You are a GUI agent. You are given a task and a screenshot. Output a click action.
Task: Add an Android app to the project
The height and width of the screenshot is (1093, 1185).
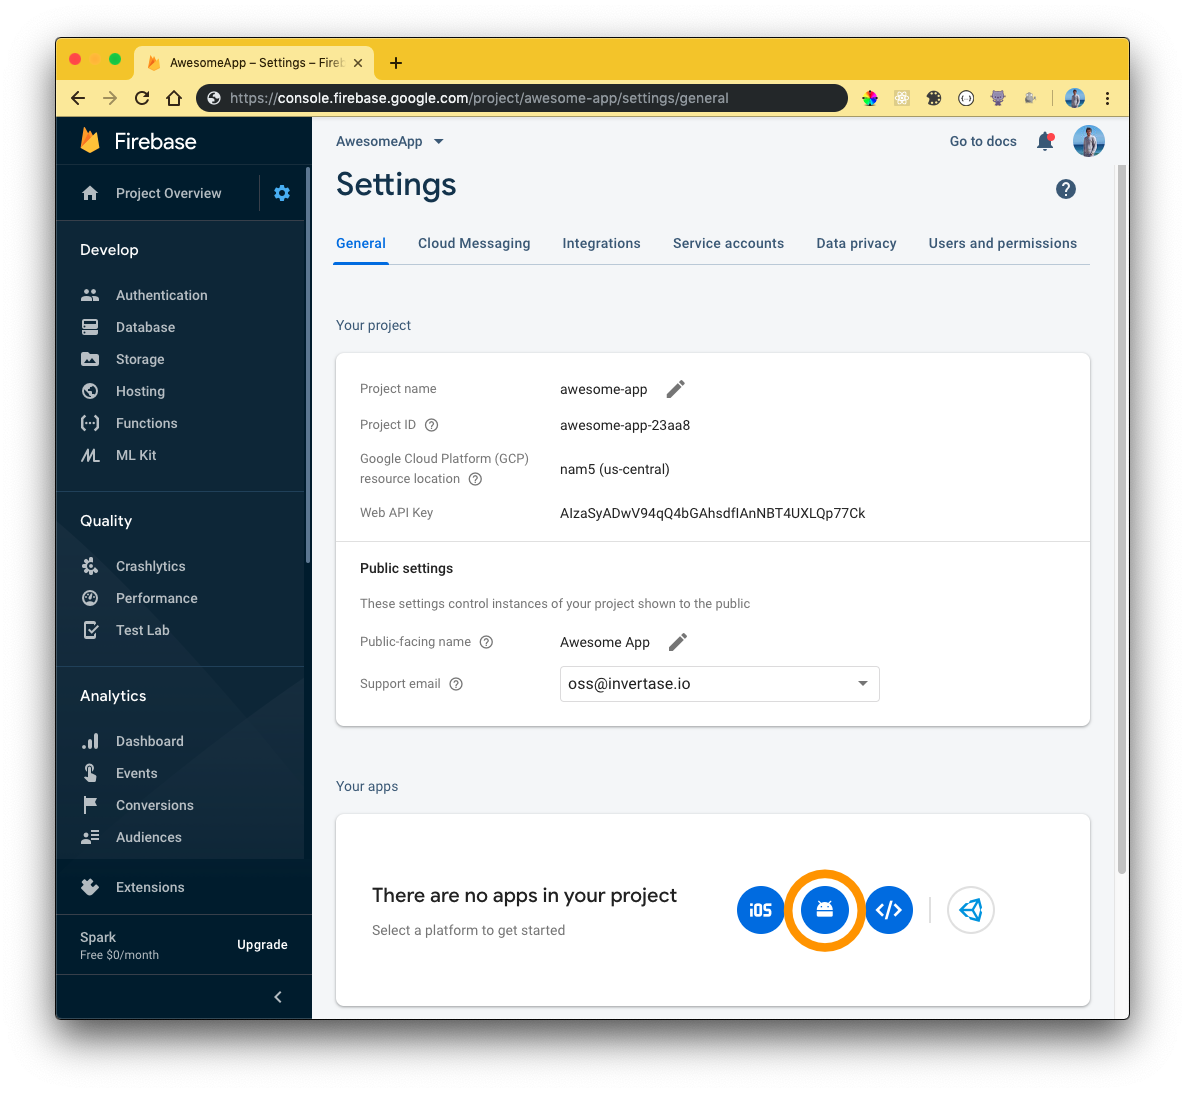point(825,910)
